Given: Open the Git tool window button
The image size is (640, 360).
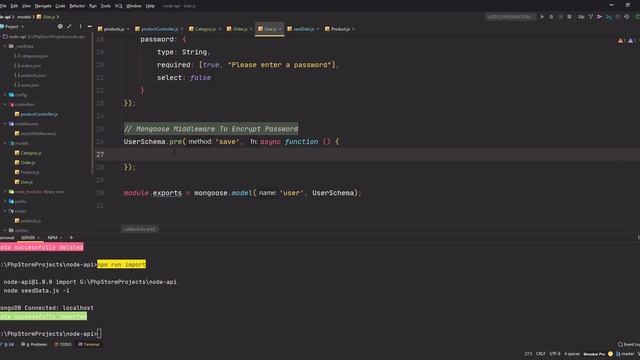Looking at the screenshot, I should pos(8,344).
